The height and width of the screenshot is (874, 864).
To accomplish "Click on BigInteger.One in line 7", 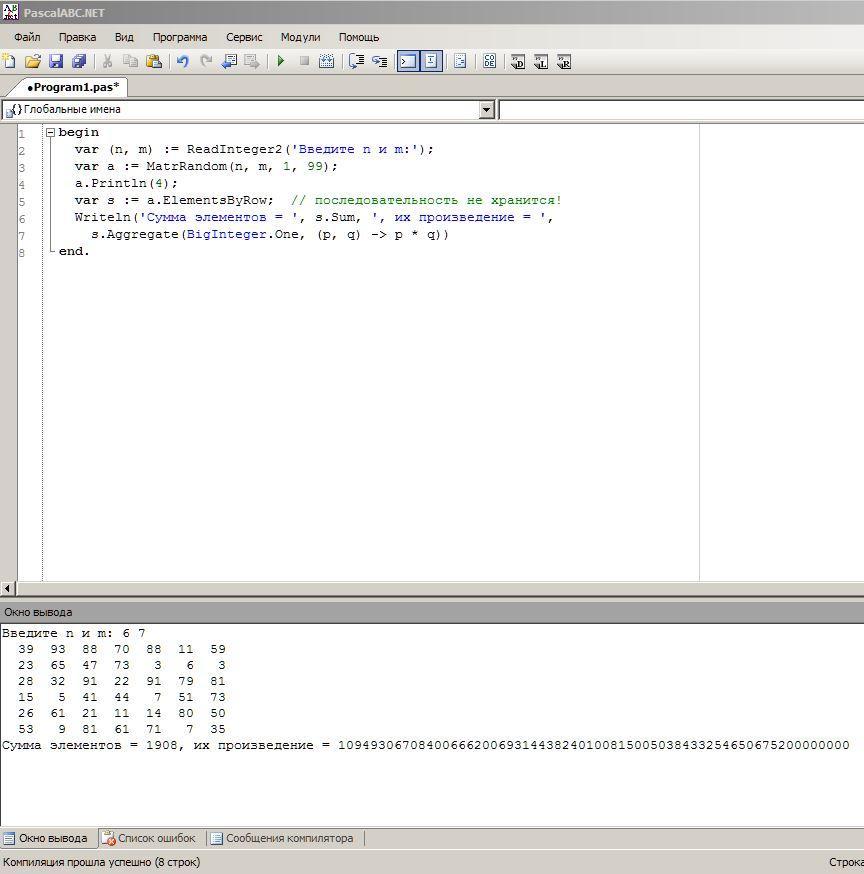I will pyautogui.click(x=243, y=234).
